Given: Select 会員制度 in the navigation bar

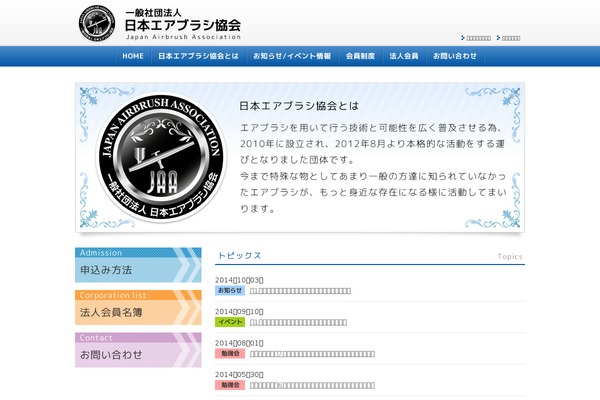Looking at the screenshot, I should (x=360, y=56).
